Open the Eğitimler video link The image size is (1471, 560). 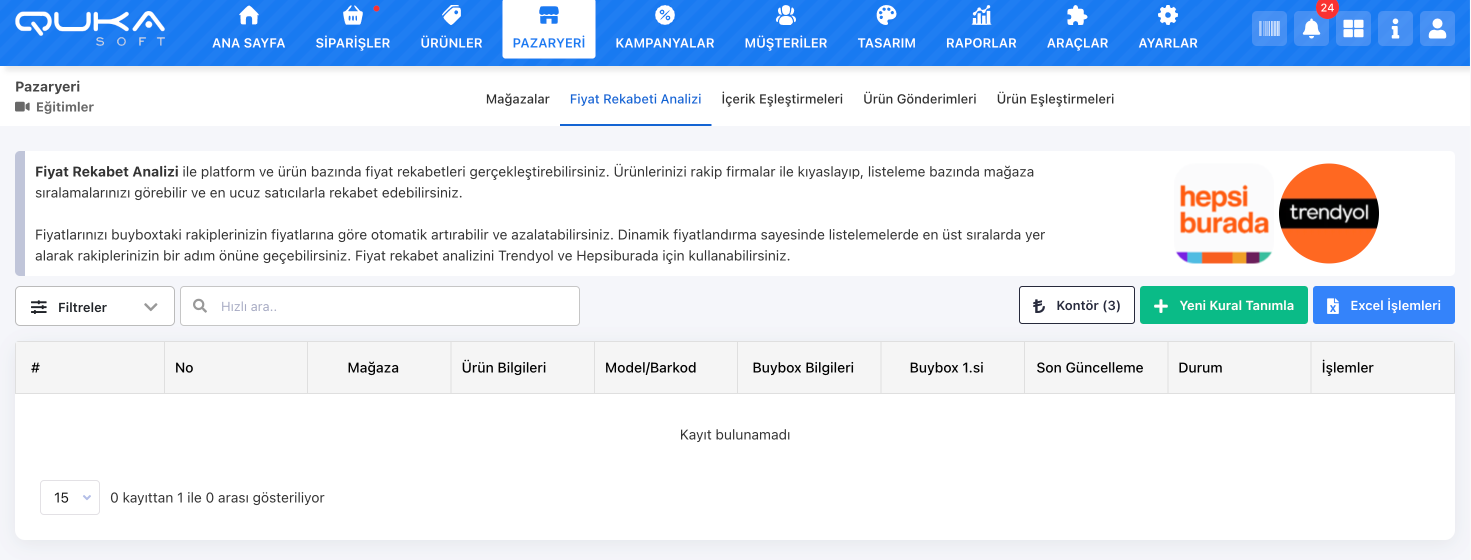[55, 107]
